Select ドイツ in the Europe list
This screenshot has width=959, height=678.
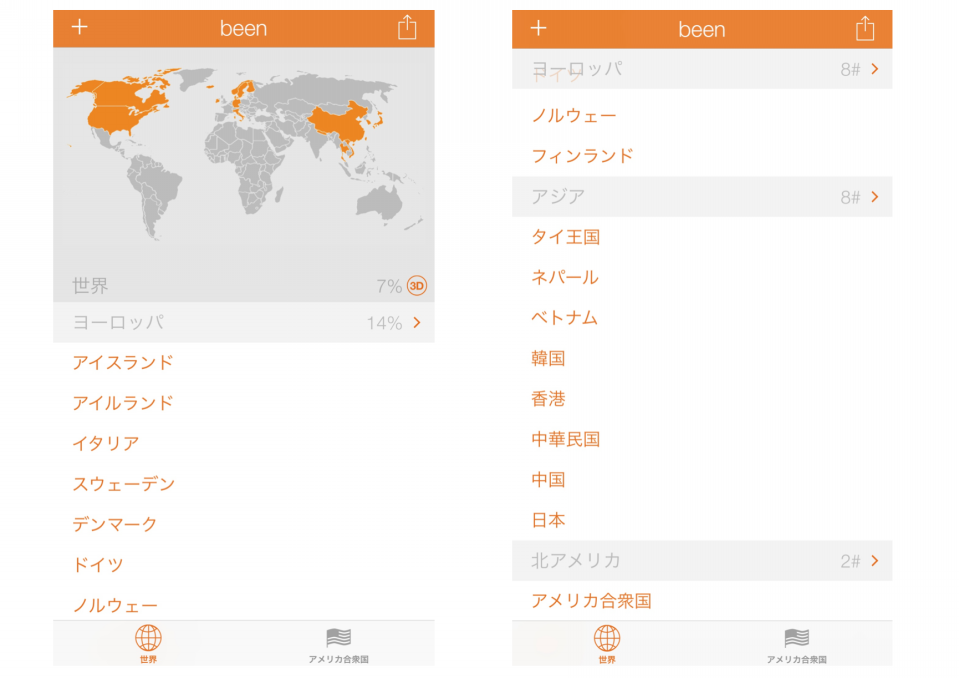point(98,564)
